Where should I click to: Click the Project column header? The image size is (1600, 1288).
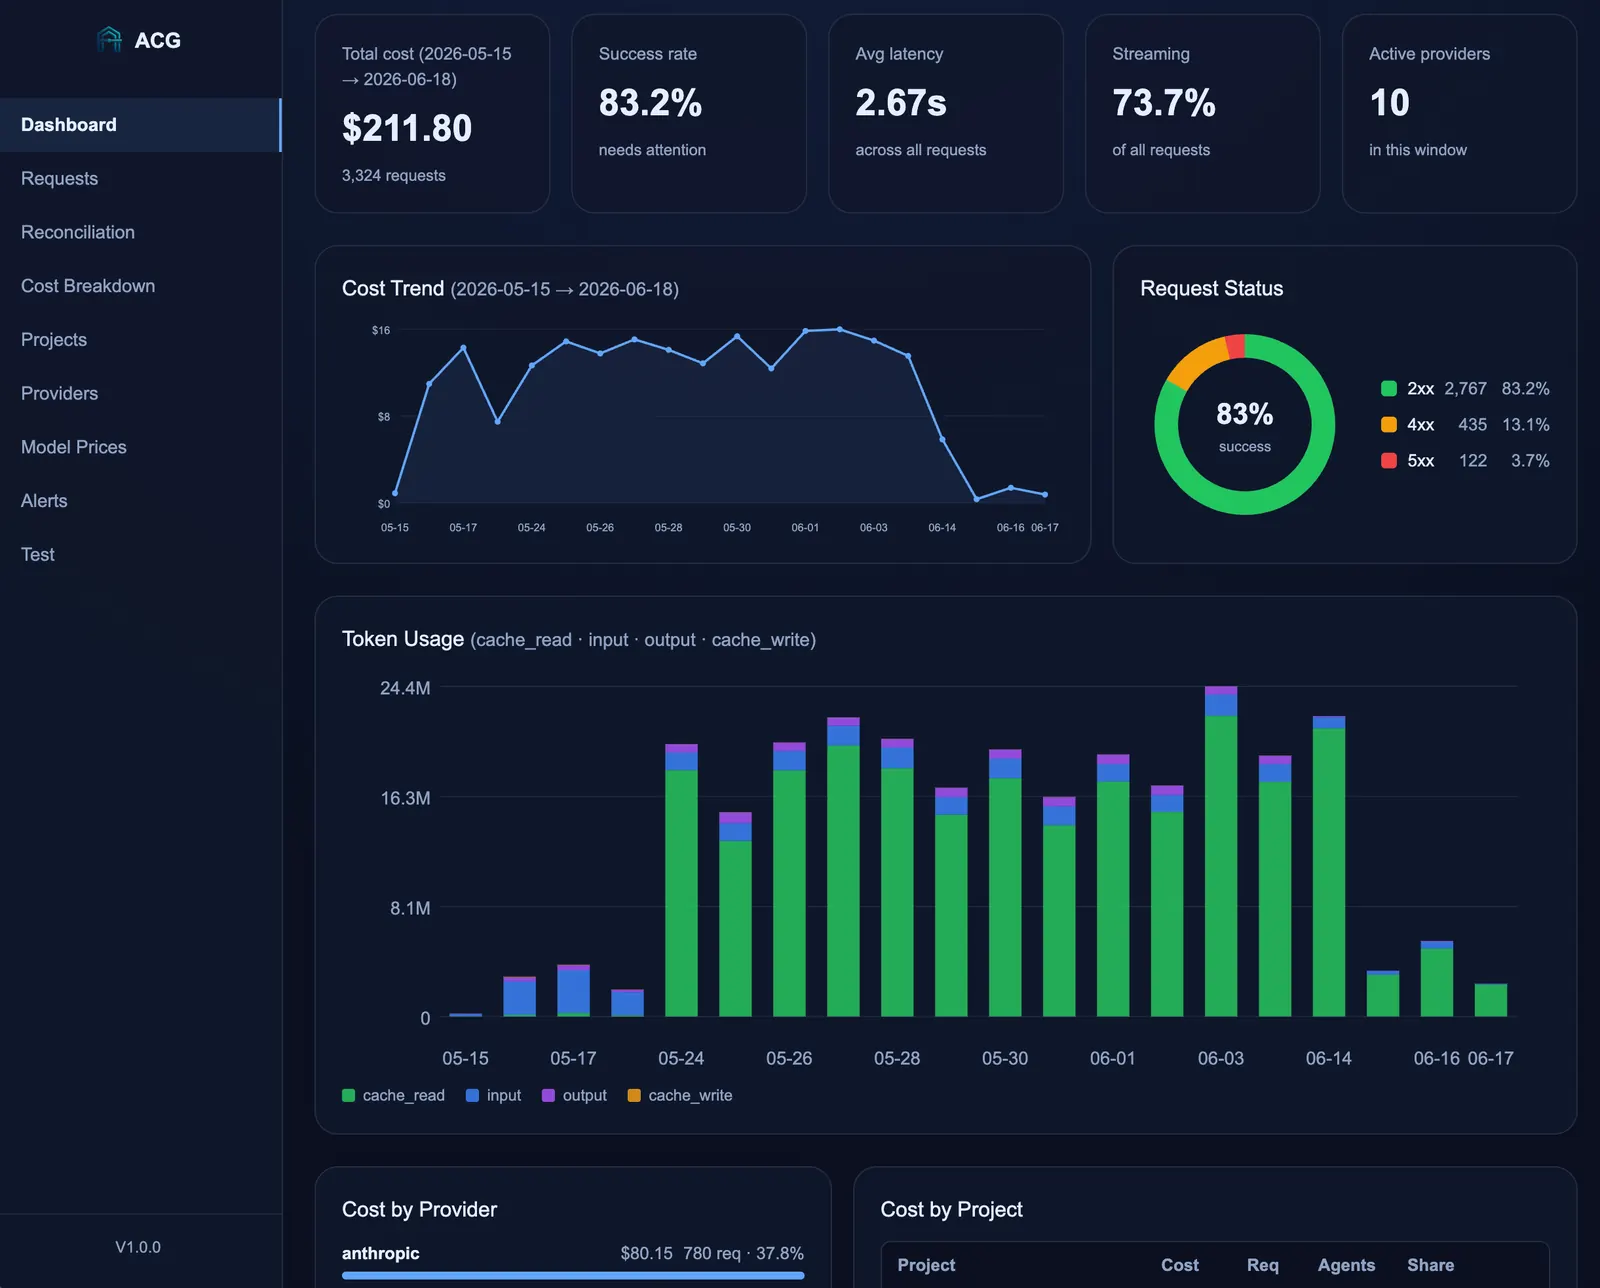(x=926, y=1265)
